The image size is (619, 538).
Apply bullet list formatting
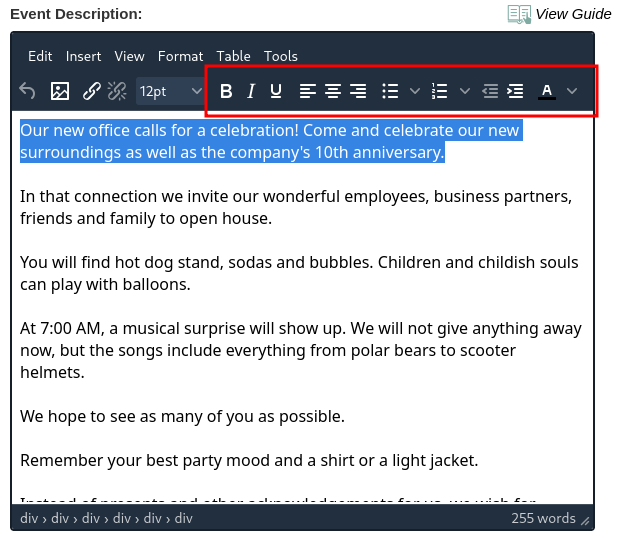pos(390,91)
